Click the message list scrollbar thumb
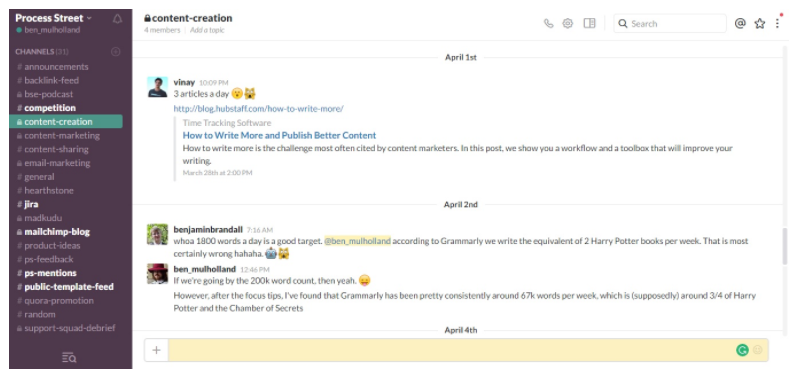The width and height of the screenshot is (799, 371). pyautogui.click(x=785, y=247)
